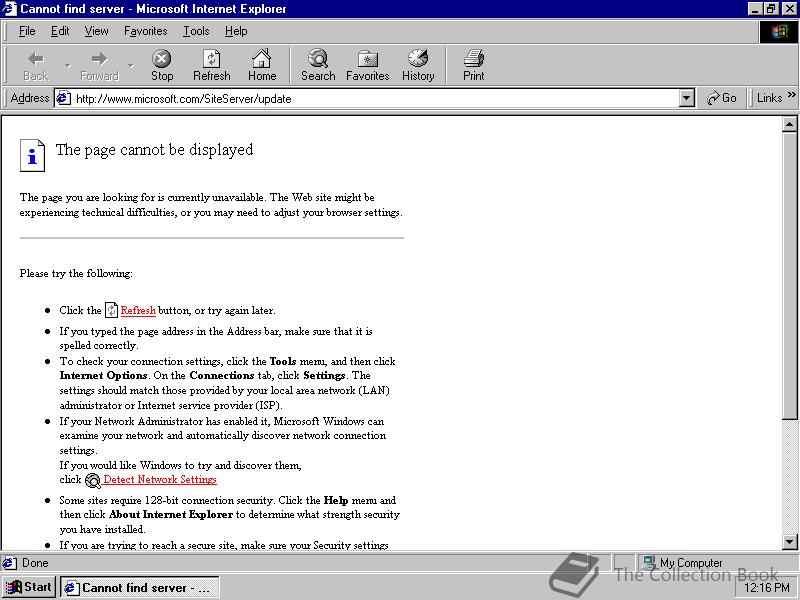Click the Internet Explorer icon in title bar
Screen dimensions: 800x600
[10, 9]
